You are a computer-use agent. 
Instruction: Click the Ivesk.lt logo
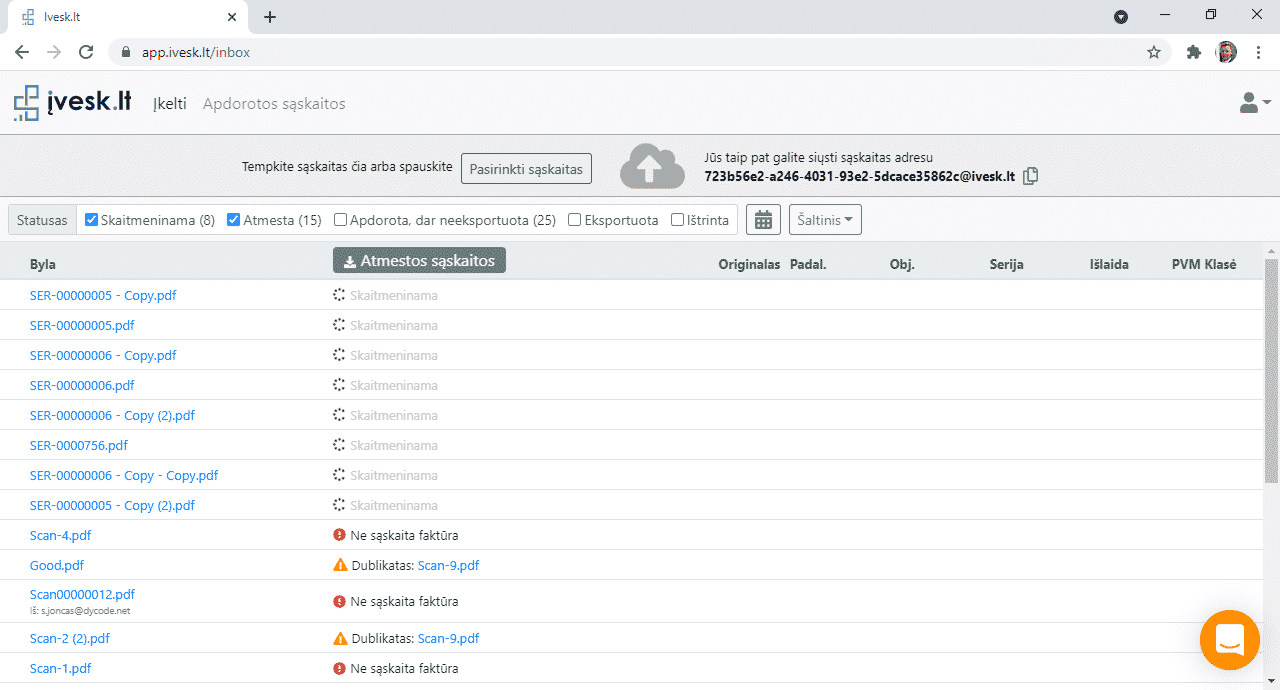click(73, 103)
